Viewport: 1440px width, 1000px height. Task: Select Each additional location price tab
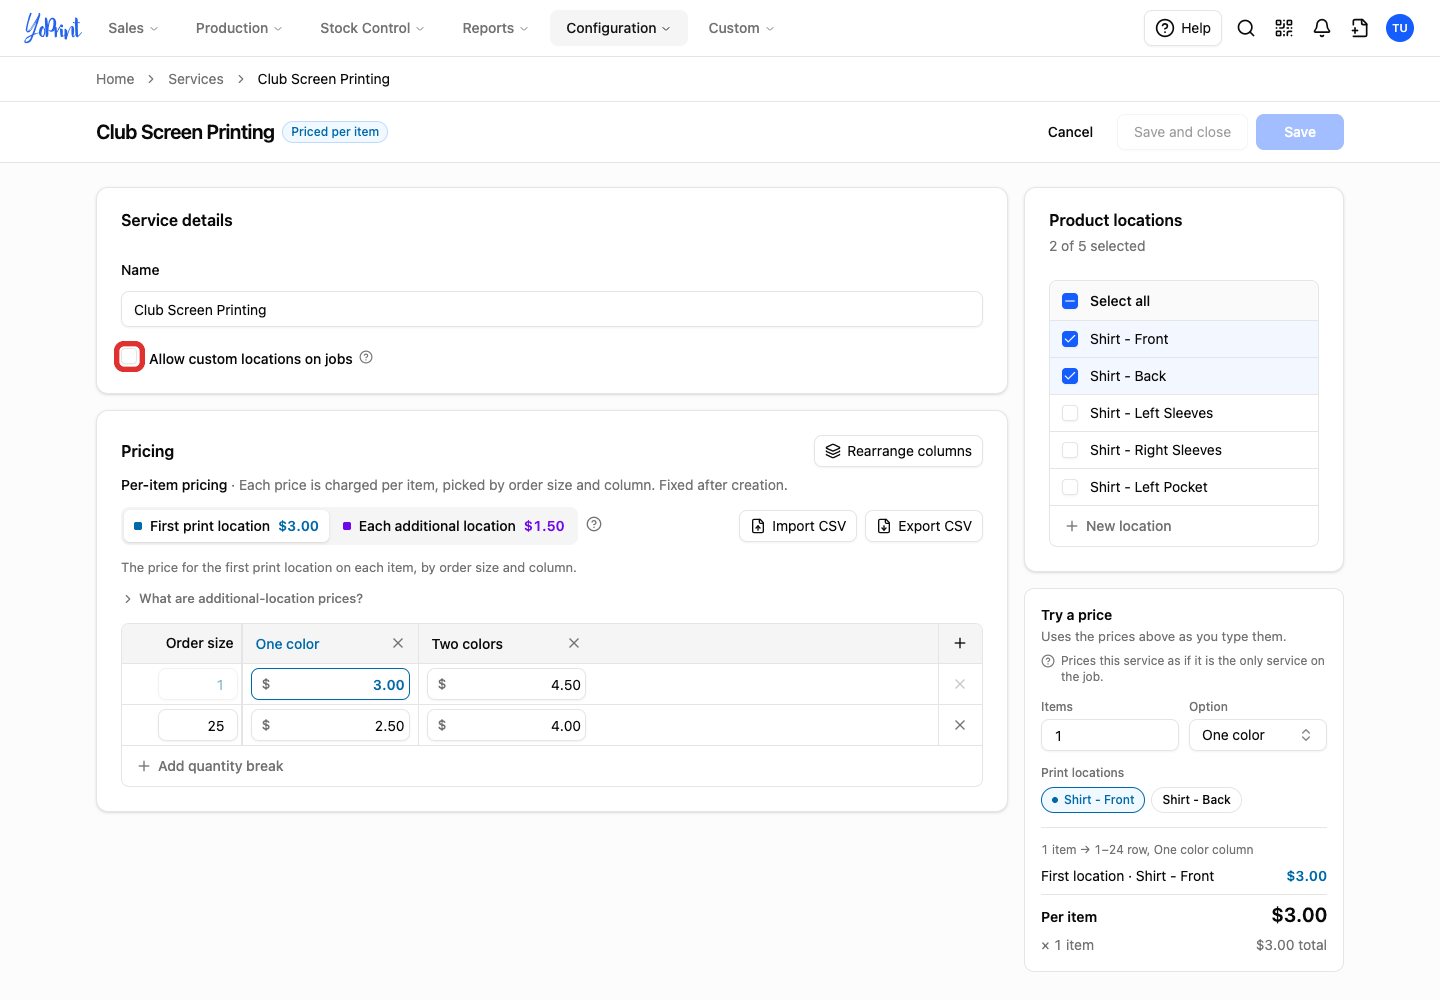pyautogui.click(x=454, y=526)
